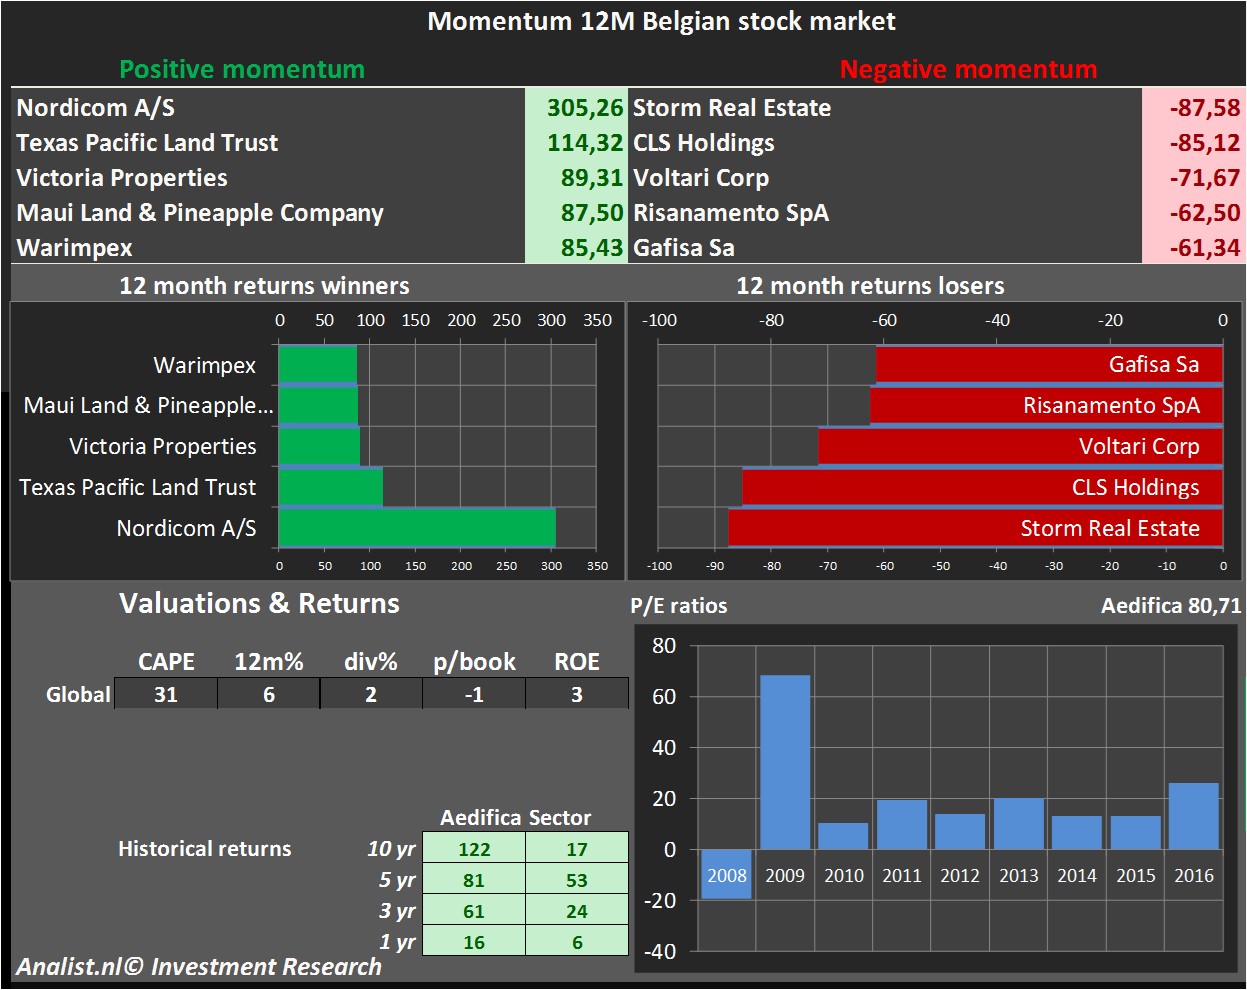Click the 'Aedifica 80,71' label
This screenshot has height=990, width=1247.
tap(1171, 606)
